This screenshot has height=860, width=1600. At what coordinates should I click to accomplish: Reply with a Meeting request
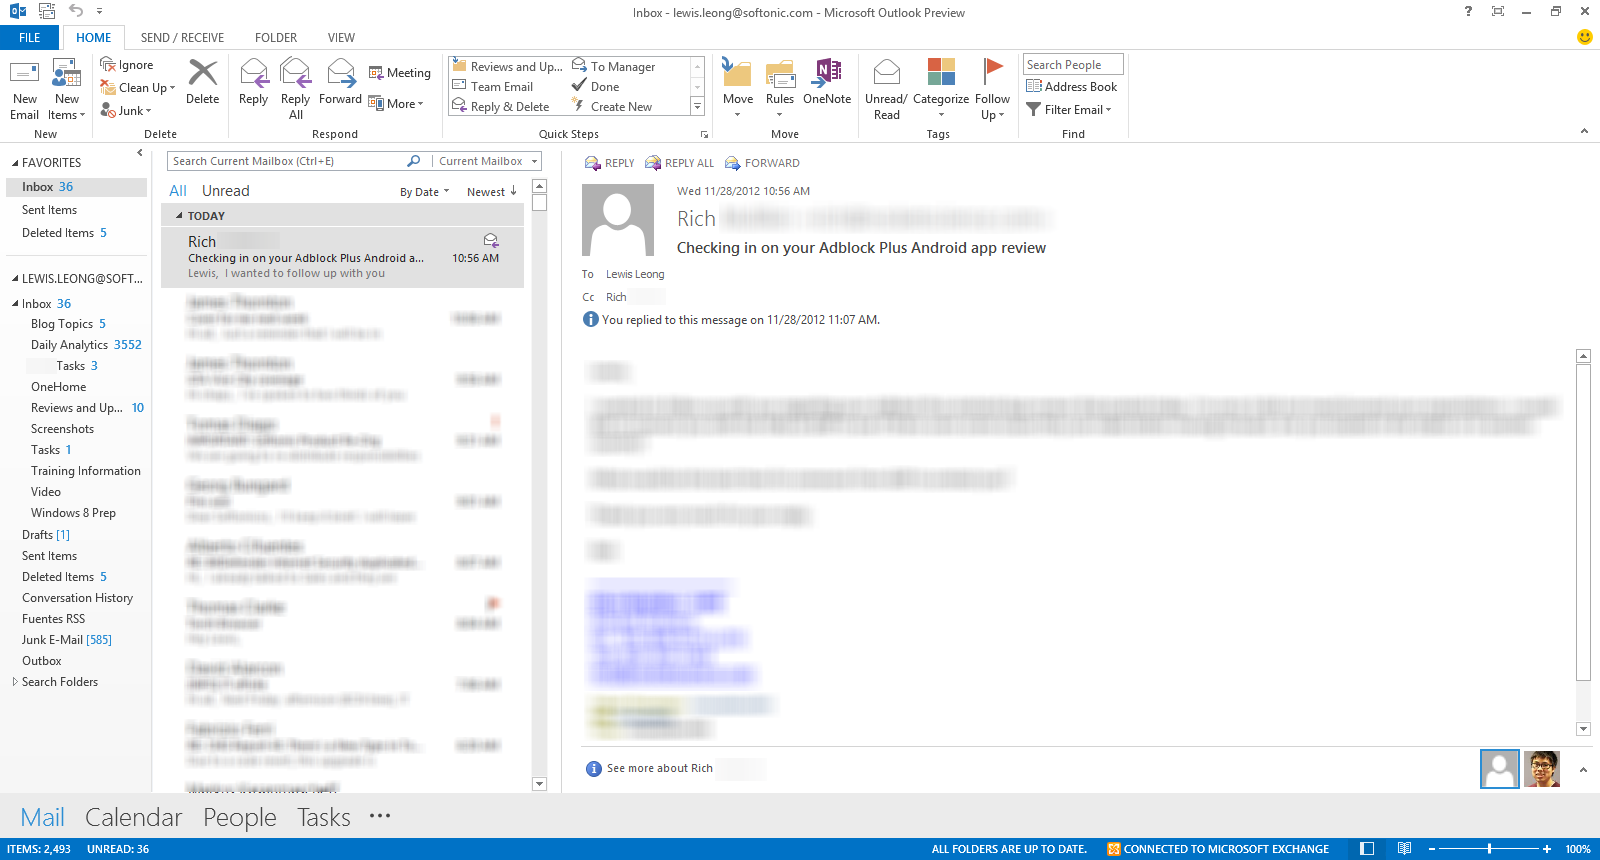pyautogui.click(x=400, y=73)
